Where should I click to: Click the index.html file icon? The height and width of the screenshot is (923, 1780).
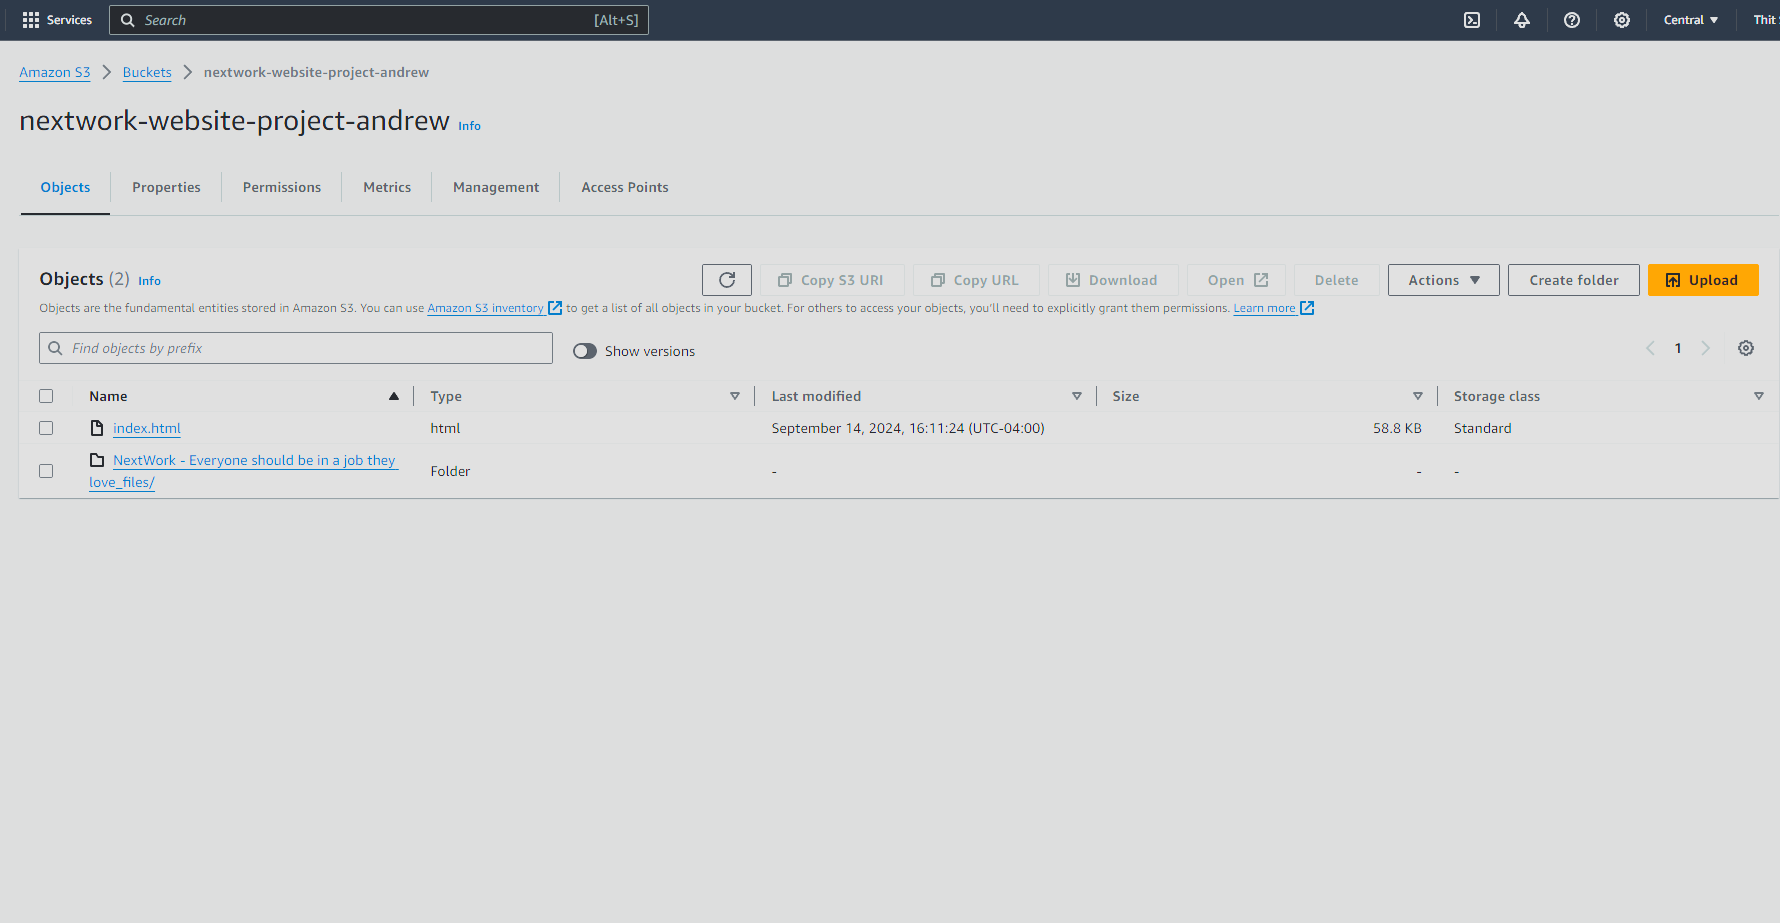tap(97, 428)
